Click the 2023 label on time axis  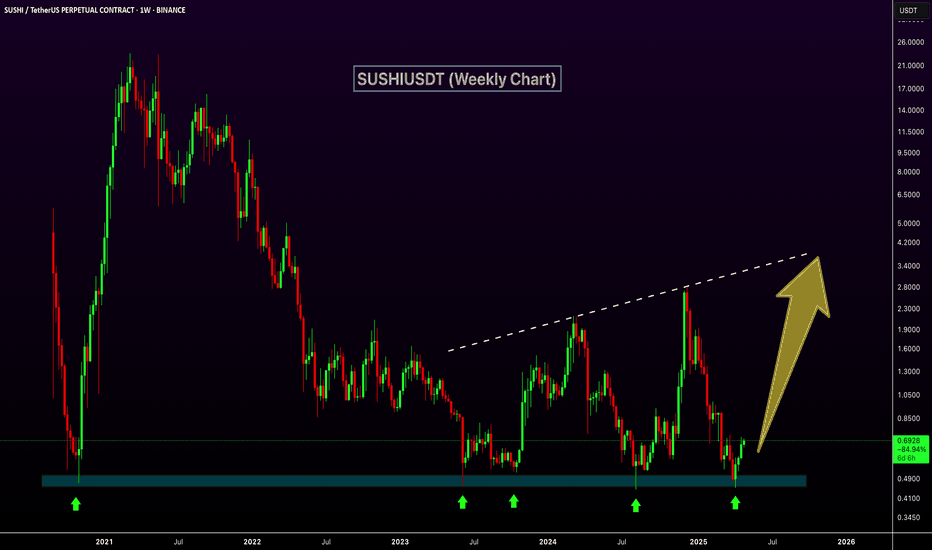tap(400, 542)
